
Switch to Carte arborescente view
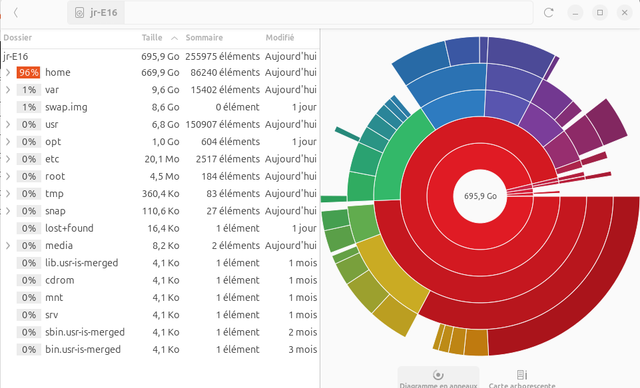point(522,378)
